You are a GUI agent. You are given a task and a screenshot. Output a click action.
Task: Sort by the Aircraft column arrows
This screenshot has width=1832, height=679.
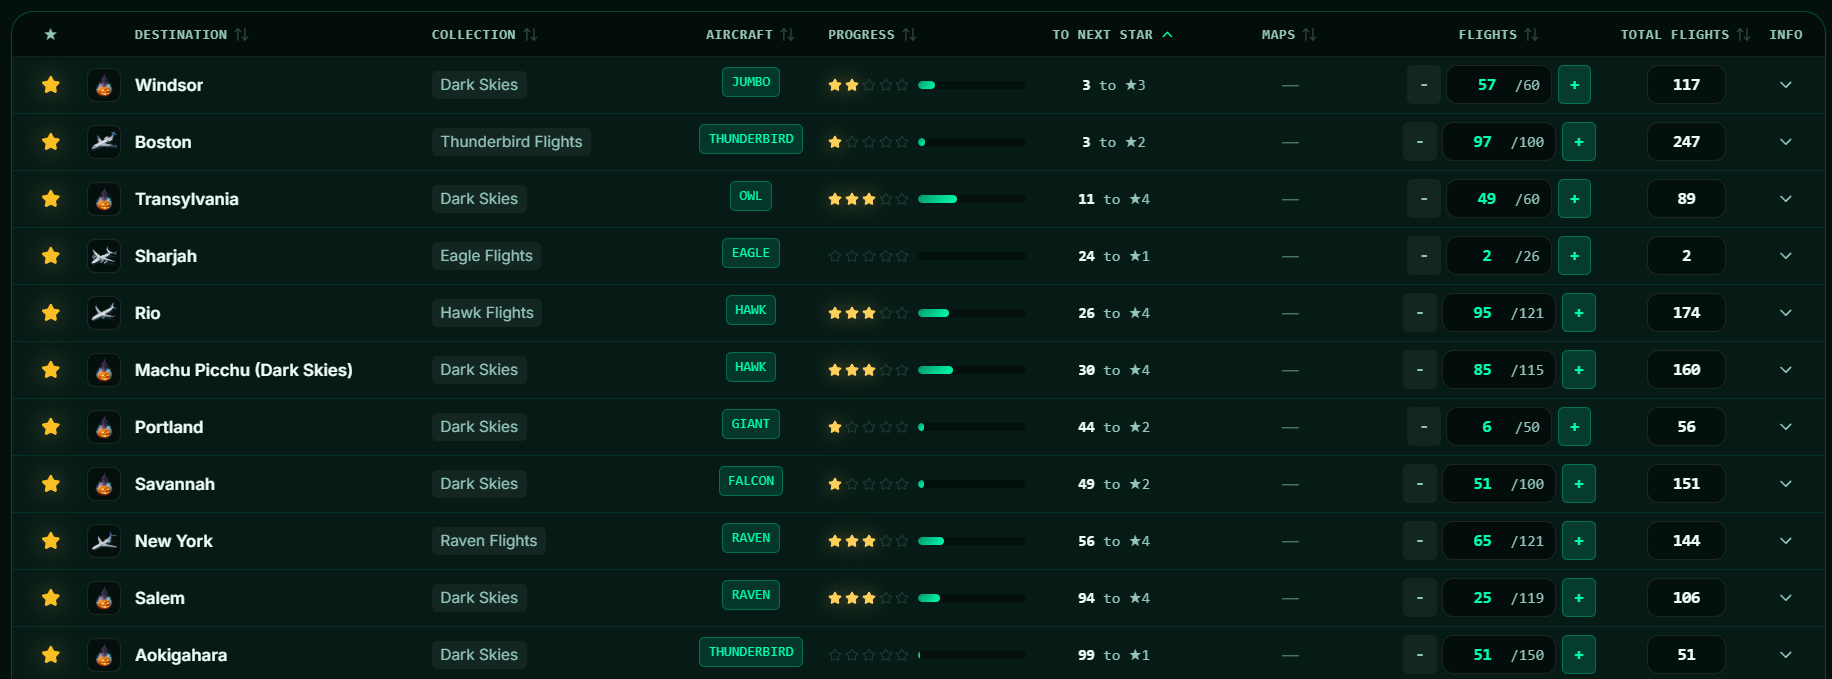(787, 35)
